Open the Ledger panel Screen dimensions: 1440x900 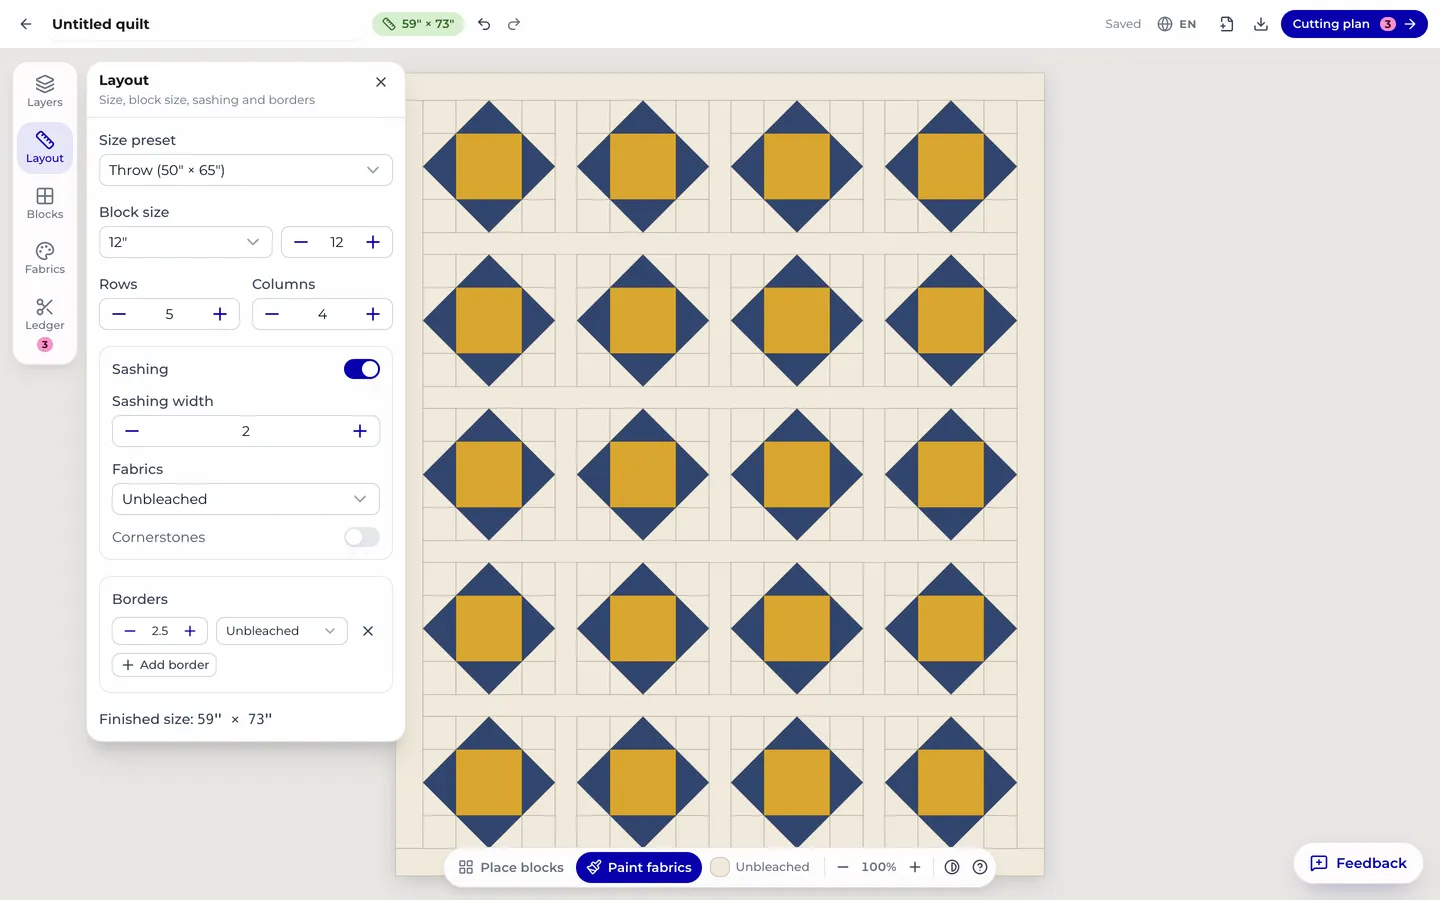tap(45, 325)
